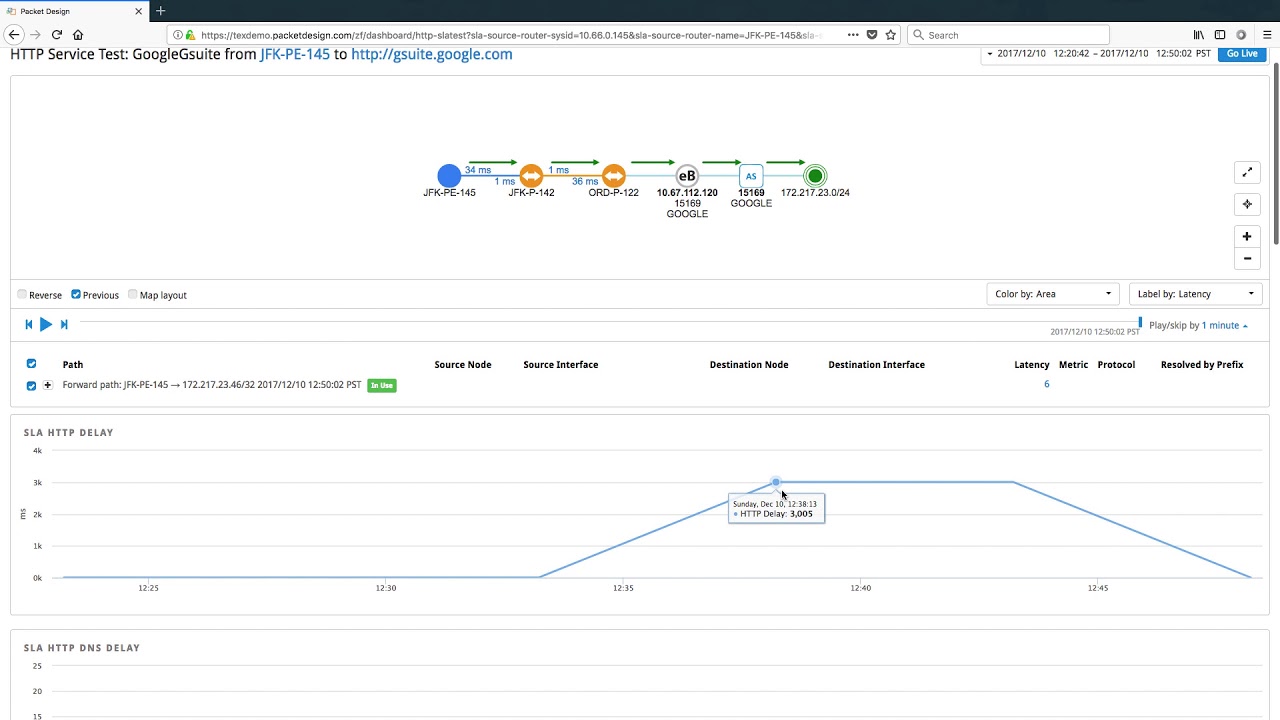
Task: Skip to next time step
Action: 64,324
